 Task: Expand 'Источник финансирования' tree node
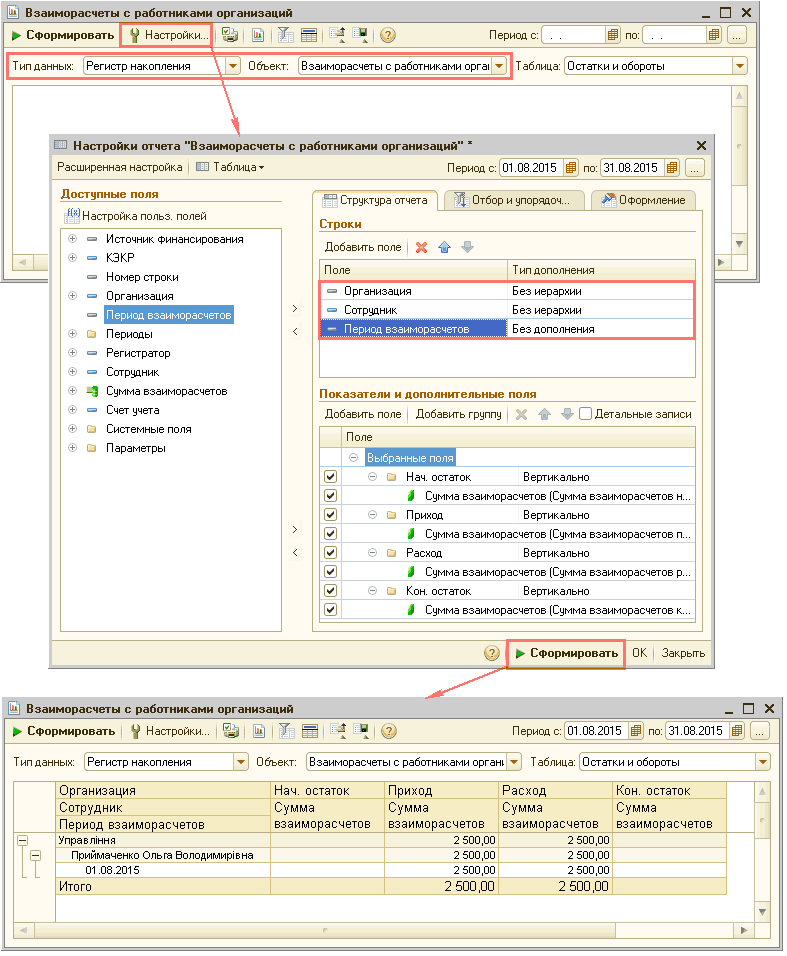pos(72,239)
